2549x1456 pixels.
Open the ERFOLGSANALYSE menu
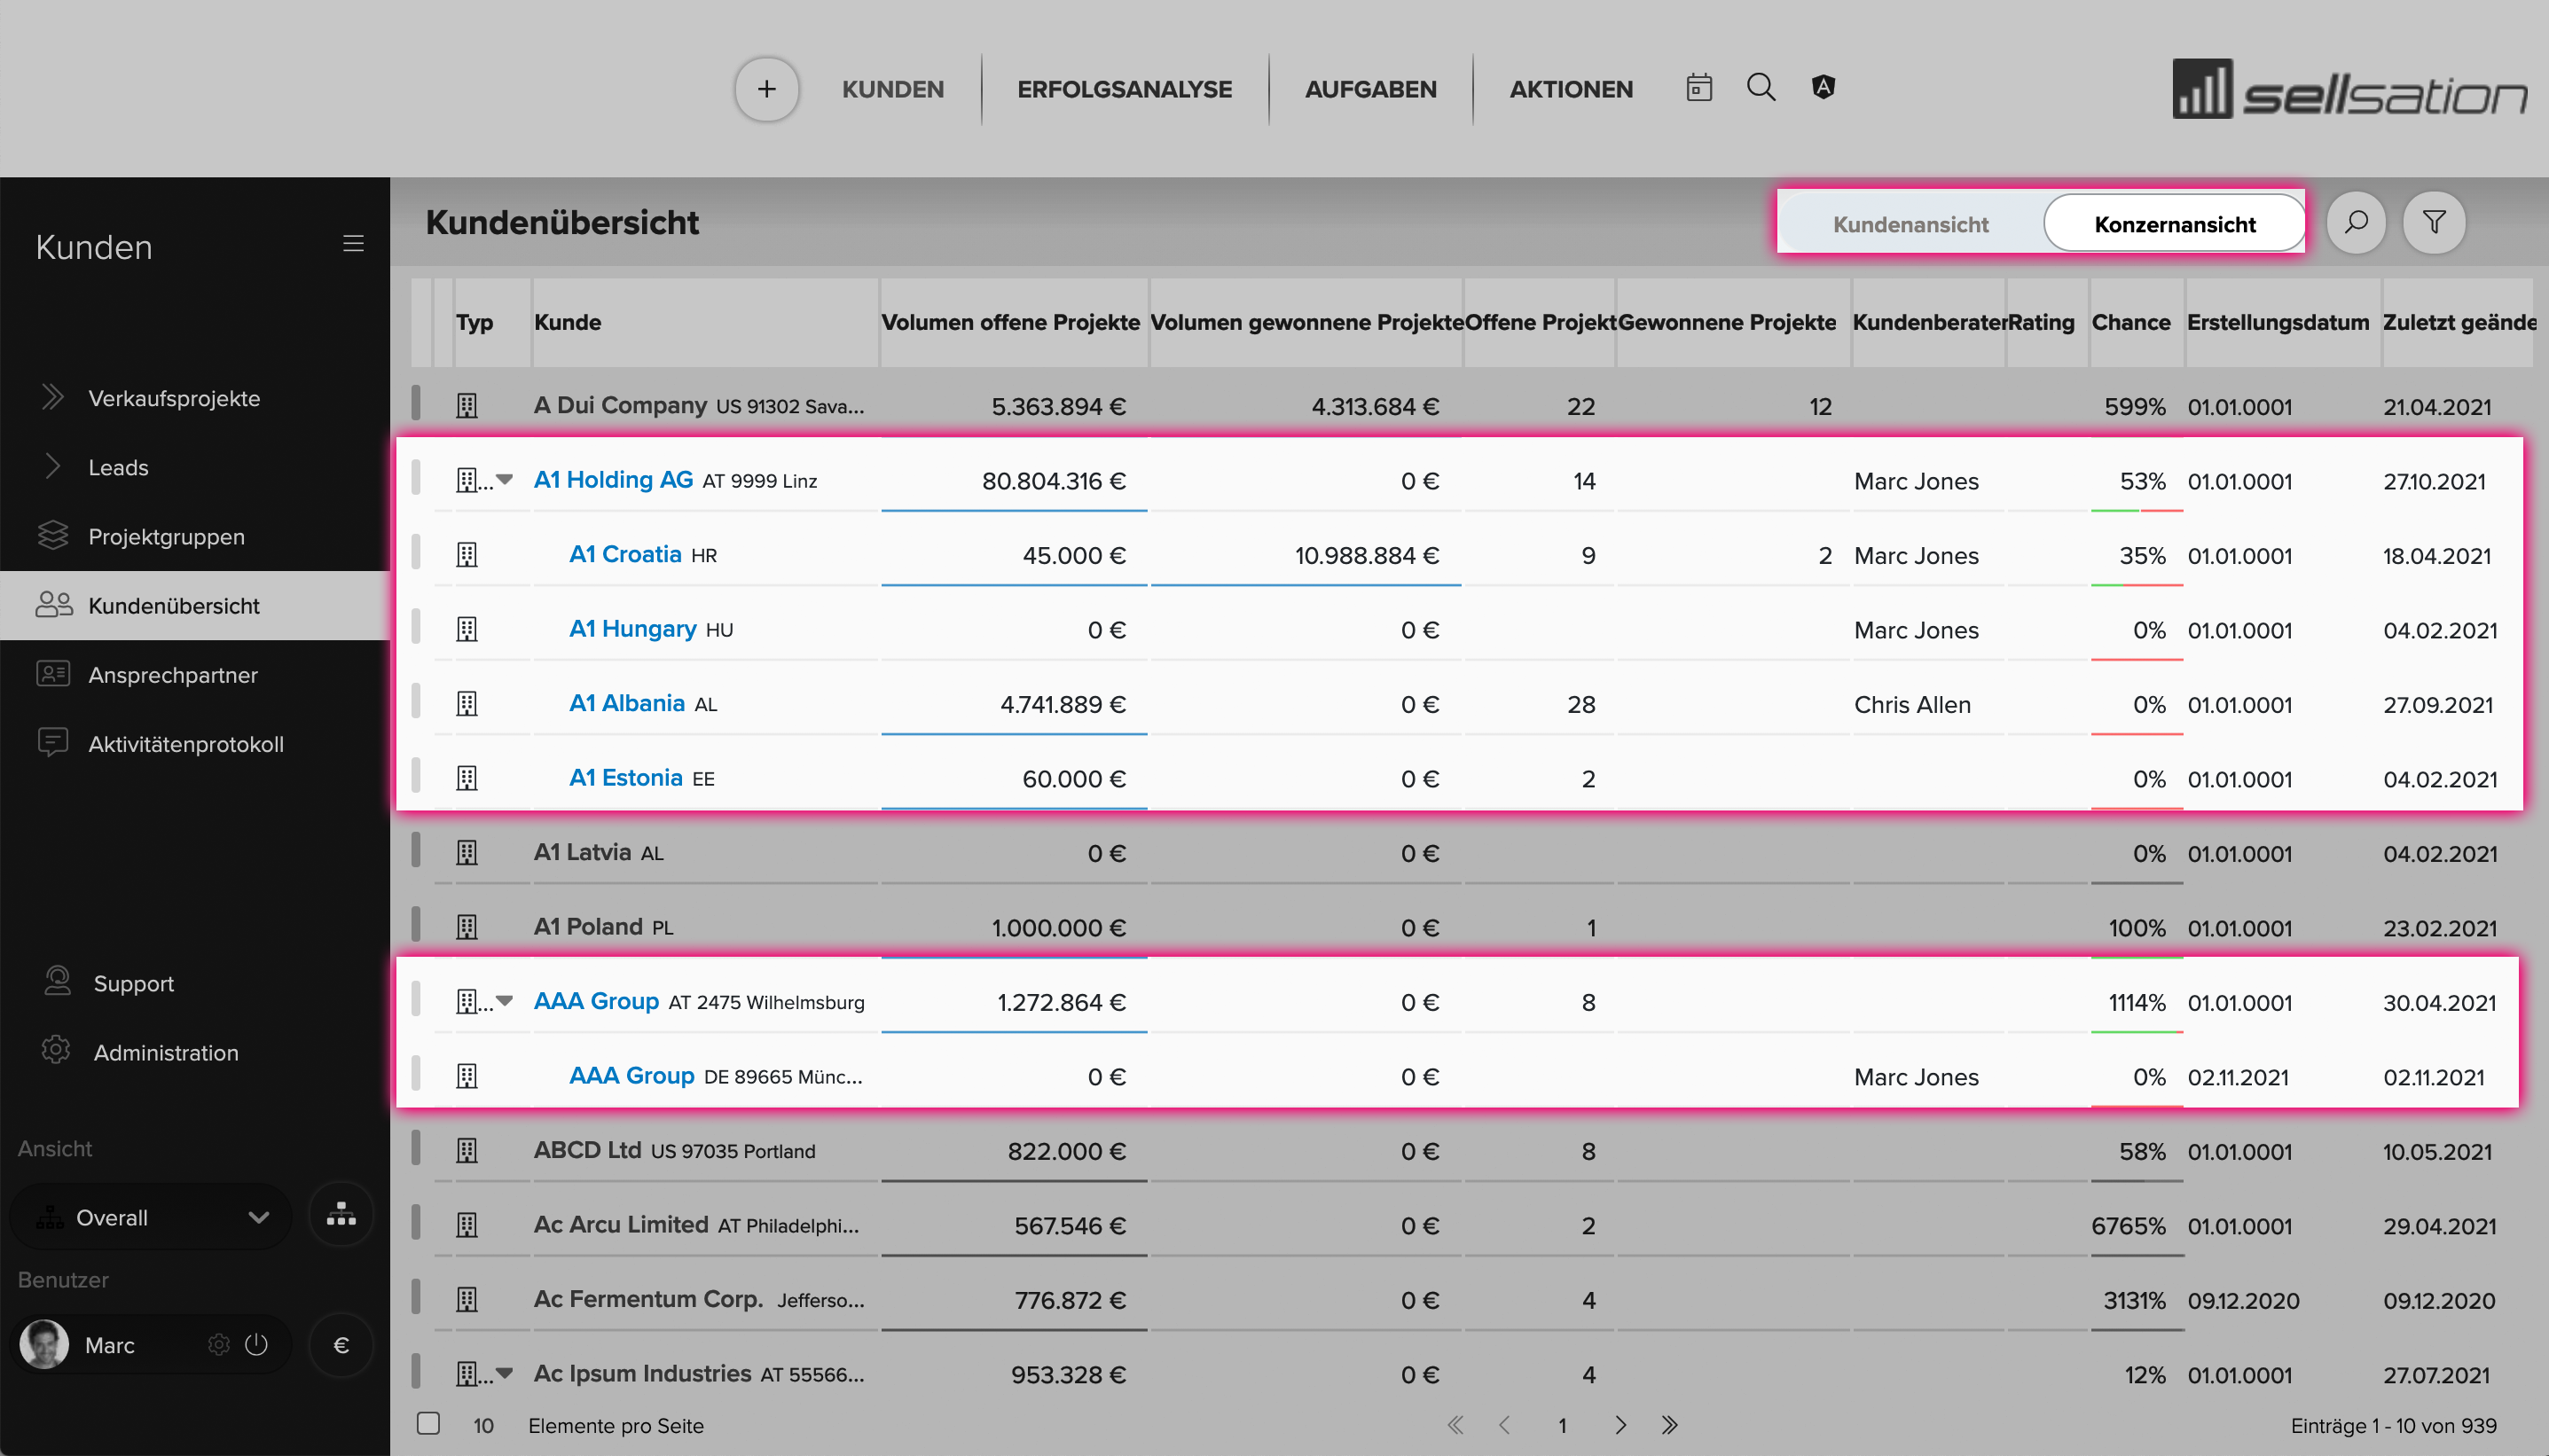tap(1124, 89)
